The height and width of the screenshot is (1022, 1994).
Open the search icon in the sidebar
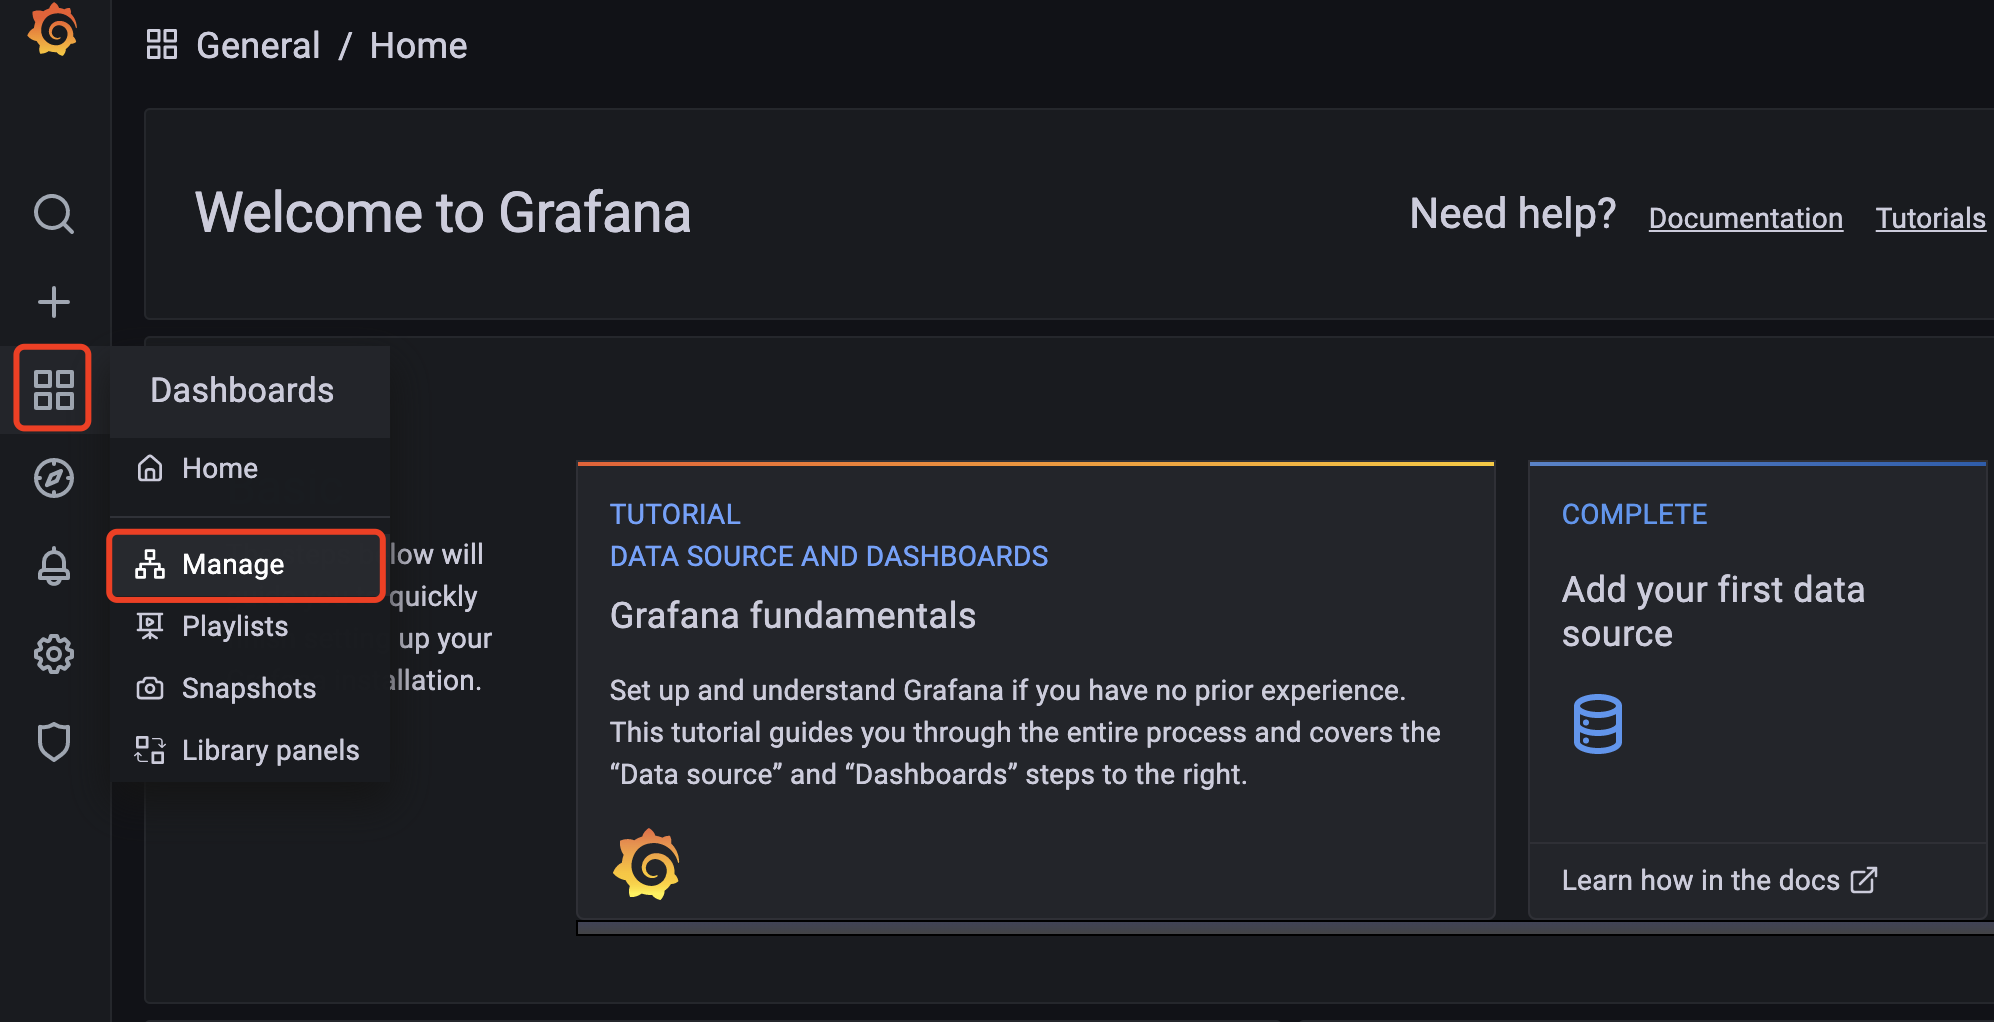(54, 214)
